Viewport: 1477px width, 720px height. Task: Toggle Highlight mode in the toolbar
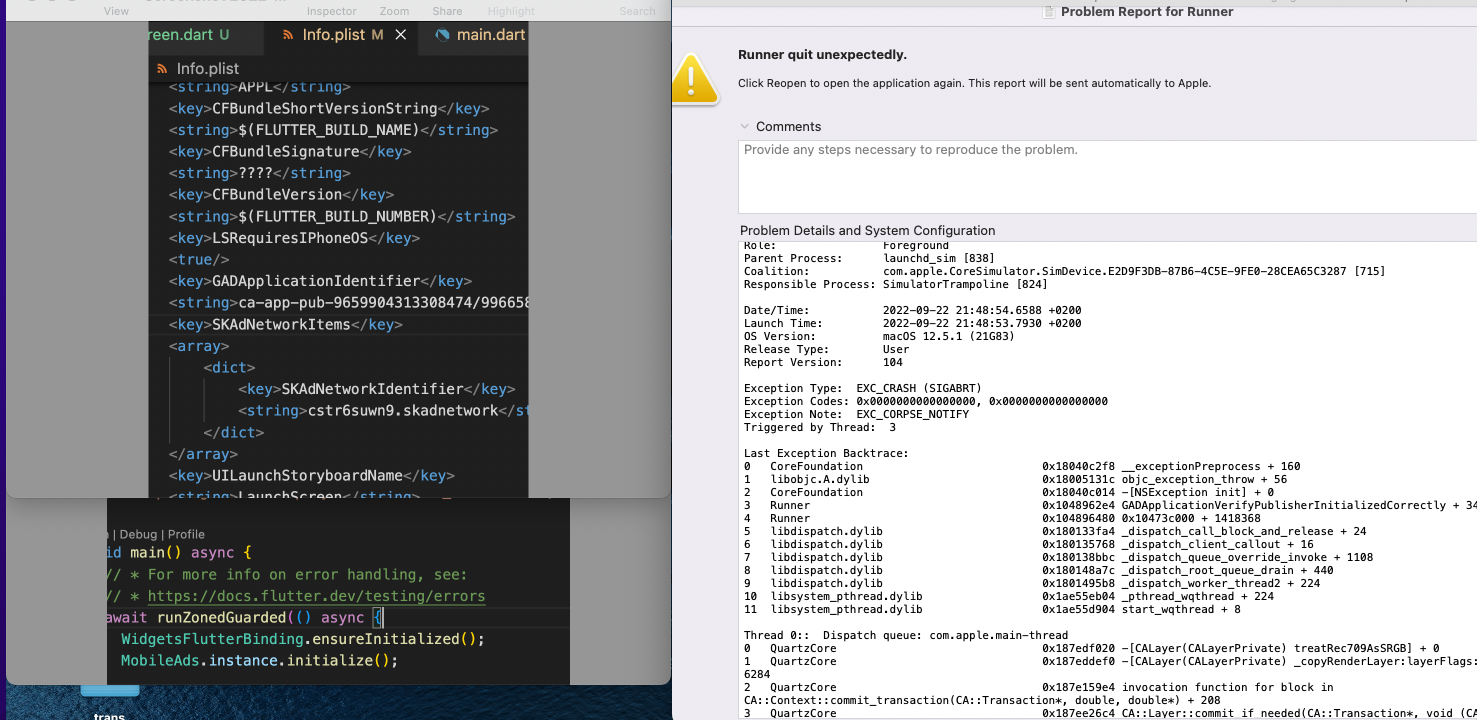click(x=510, y=11)
